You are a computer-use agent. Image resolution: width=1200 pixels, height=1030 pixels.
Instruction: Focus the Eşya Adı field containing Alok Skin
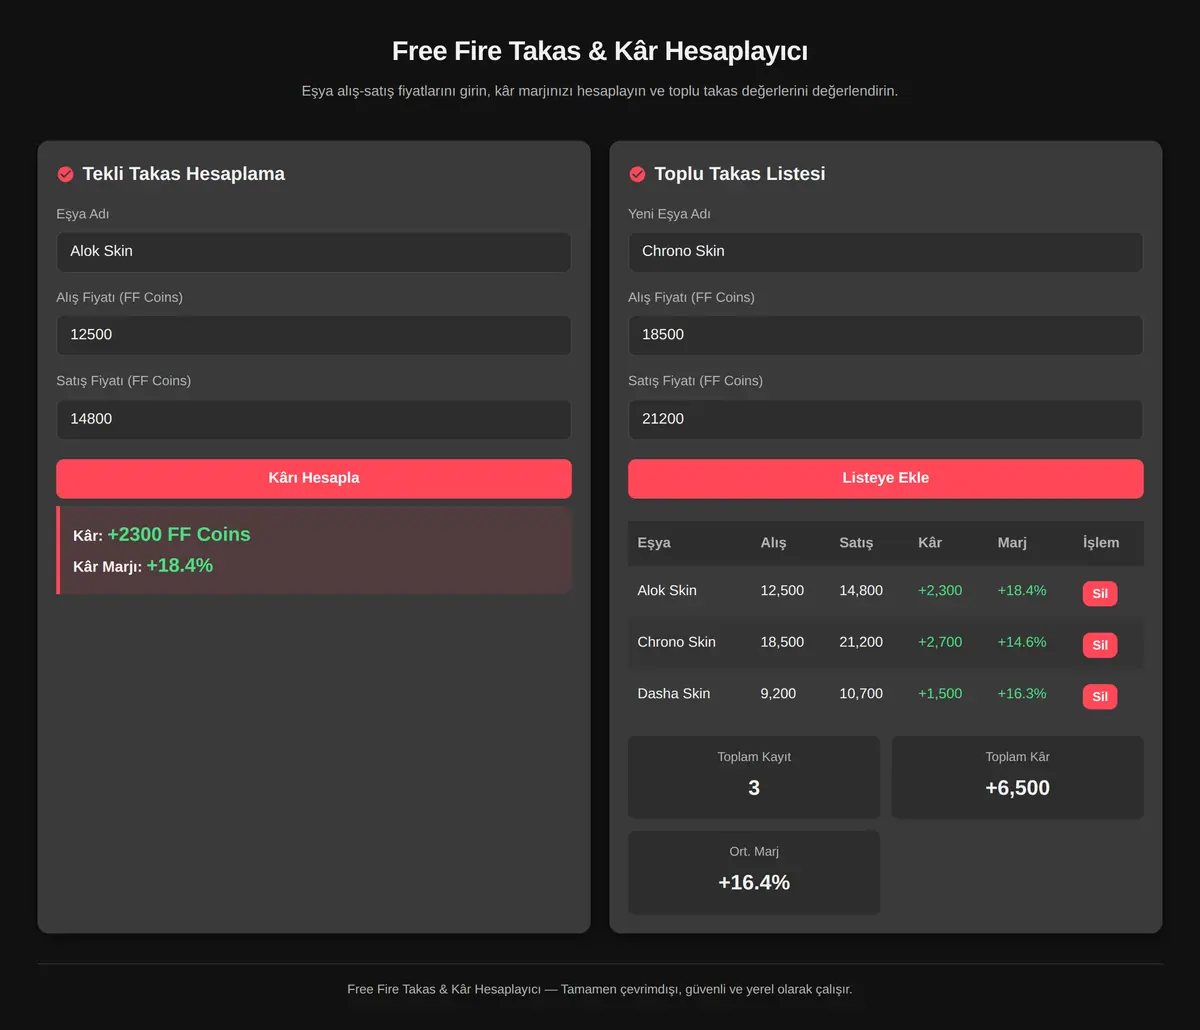[314, 252]
